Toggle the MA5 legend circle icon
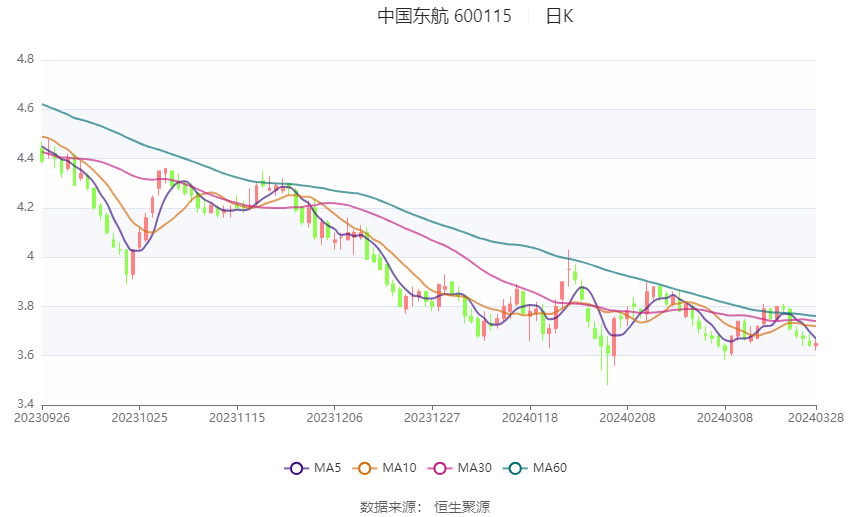Image resolution: width=850 pixels, height=517 pixels. [297, 468]
